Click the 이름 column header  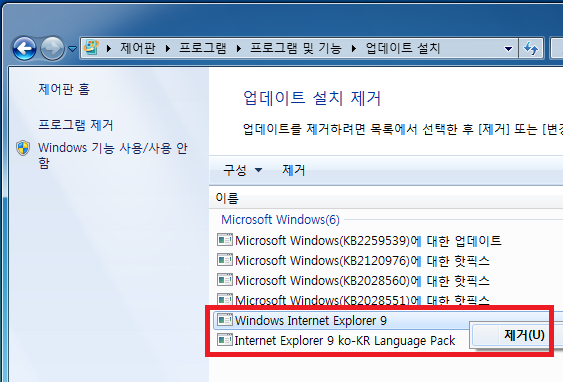227,198
